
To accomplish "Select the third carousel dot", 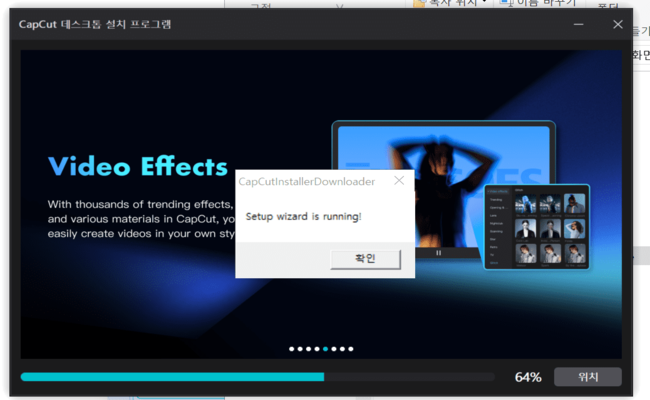I will point(308,349).
